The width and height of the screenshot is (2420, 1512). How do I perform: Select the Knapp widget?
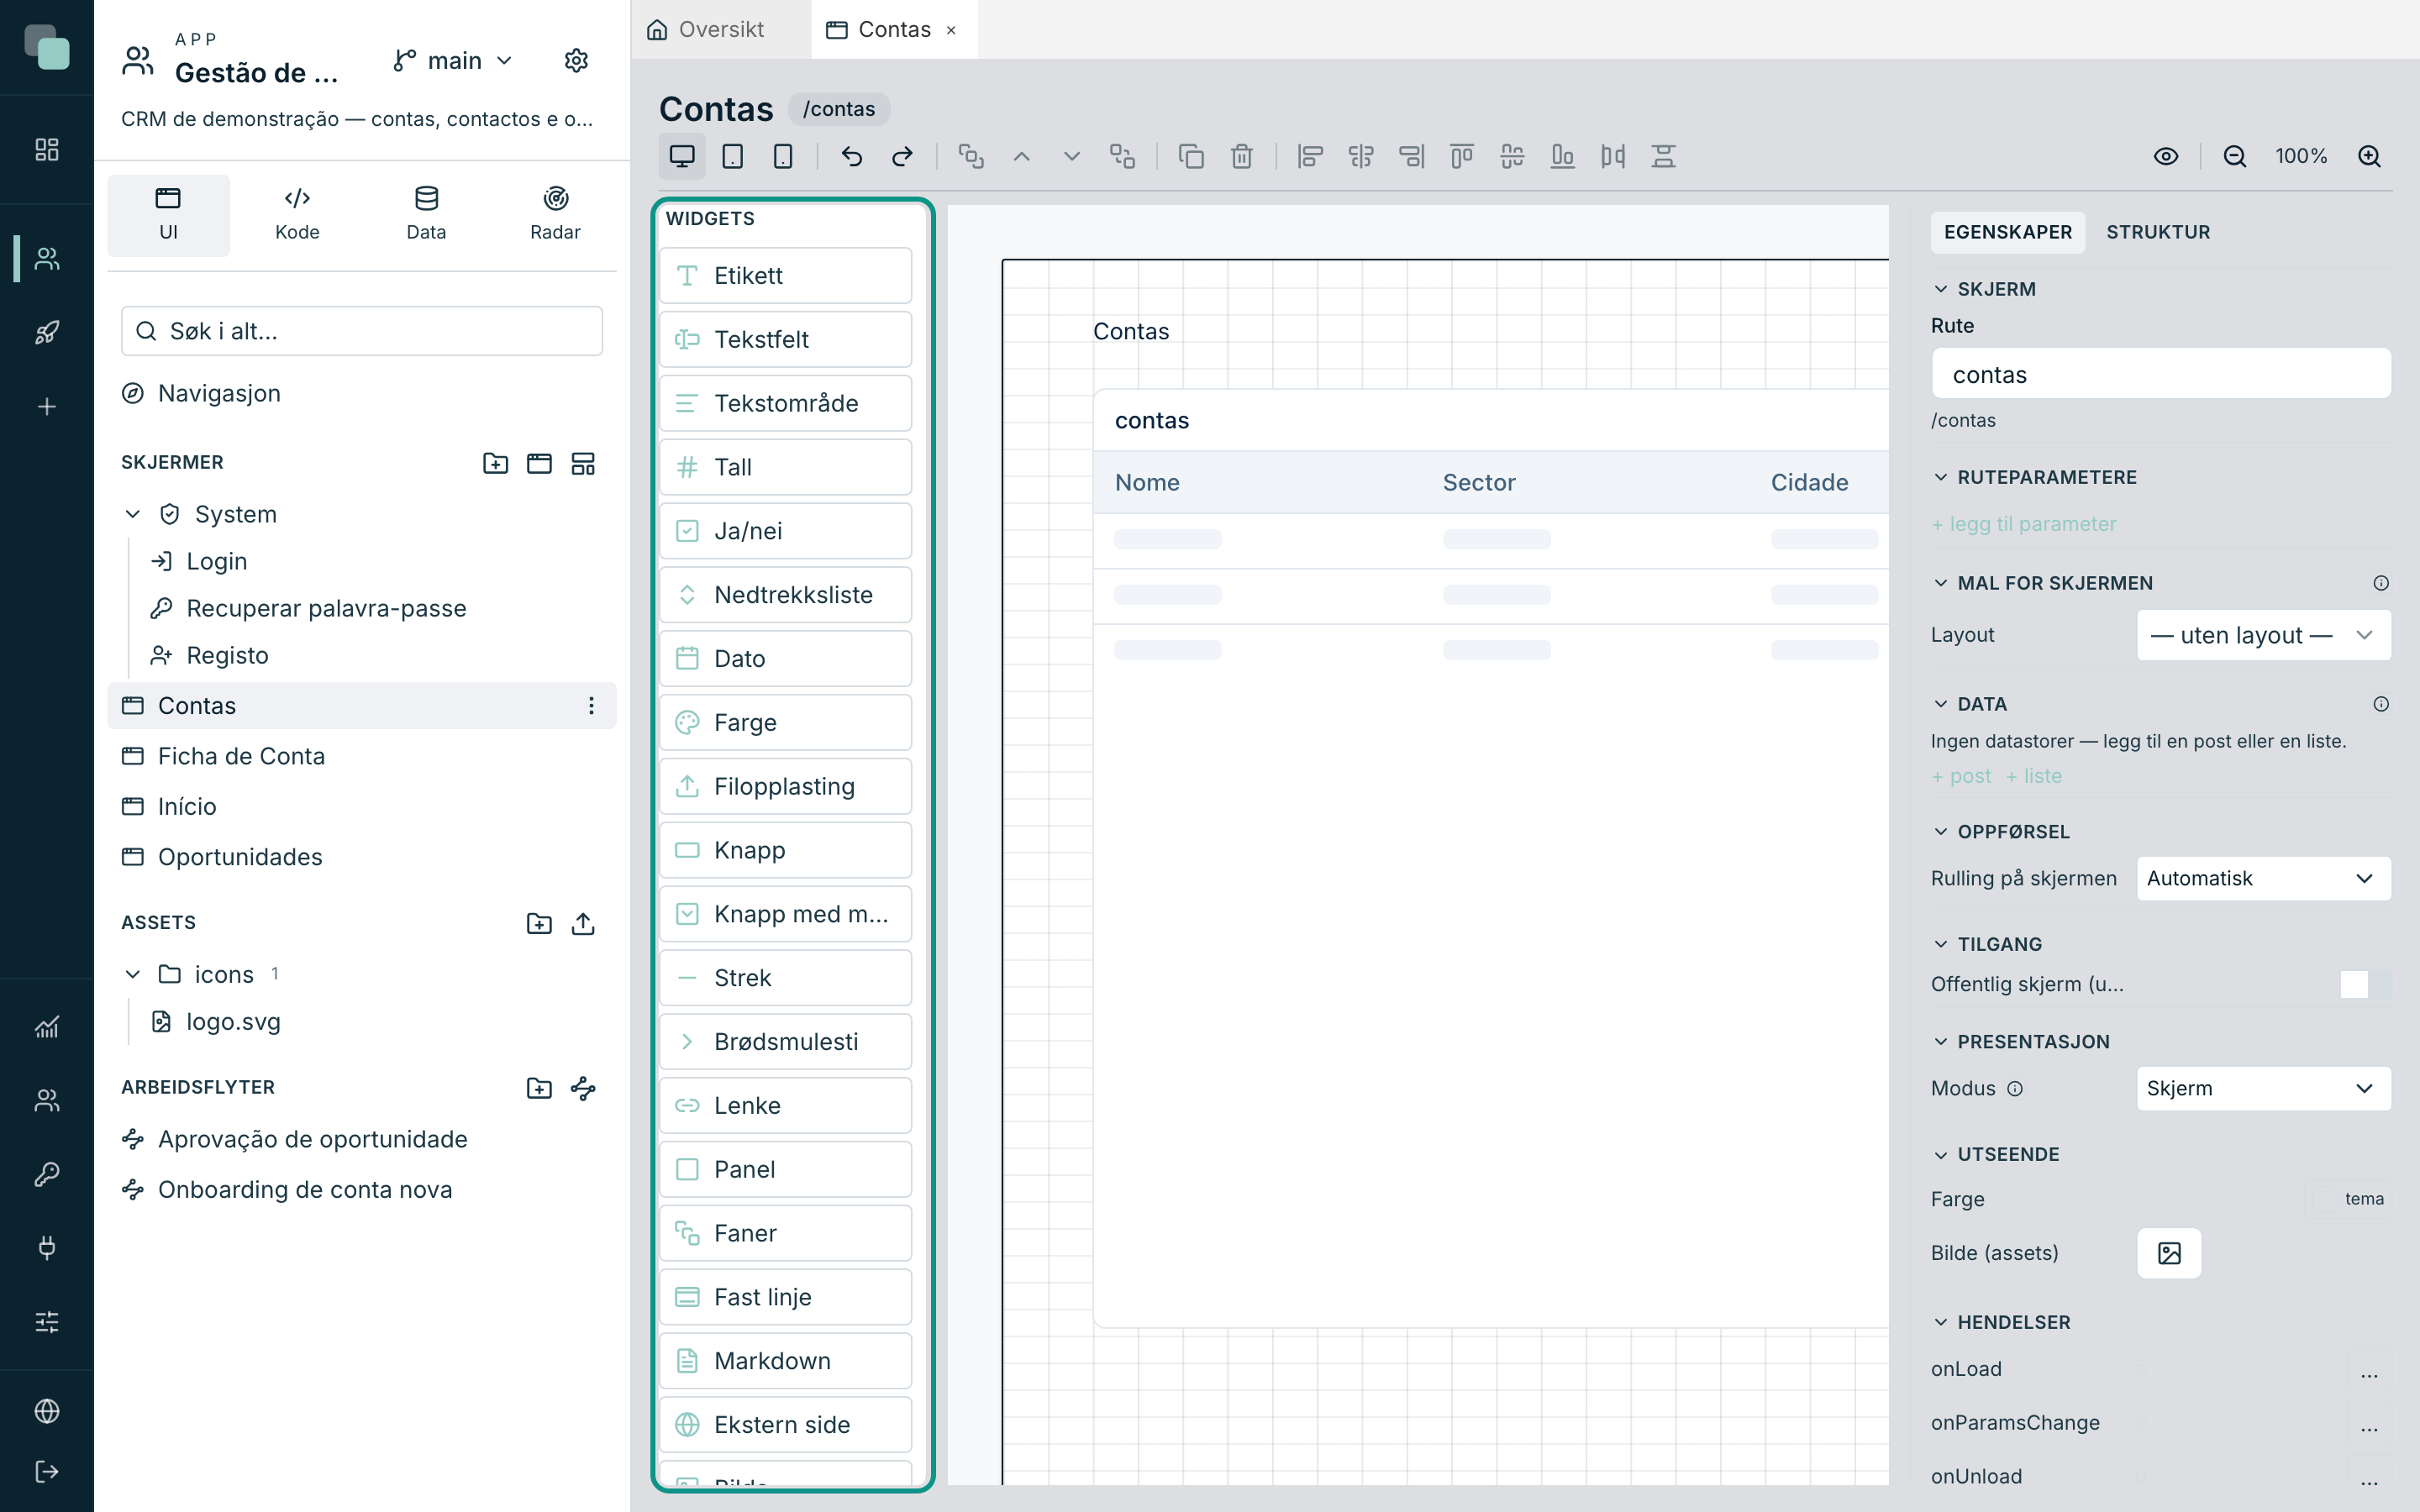tap(786, 850)
